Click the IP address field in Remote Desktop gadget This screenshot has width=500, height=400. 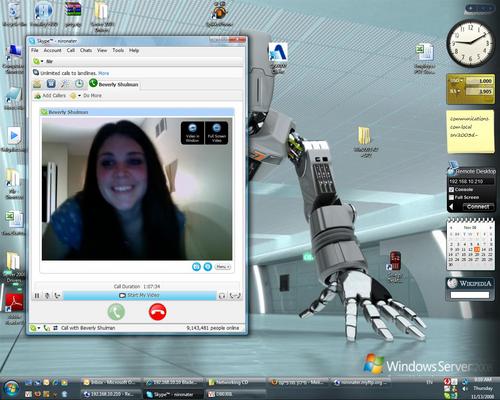click(470, 181)
